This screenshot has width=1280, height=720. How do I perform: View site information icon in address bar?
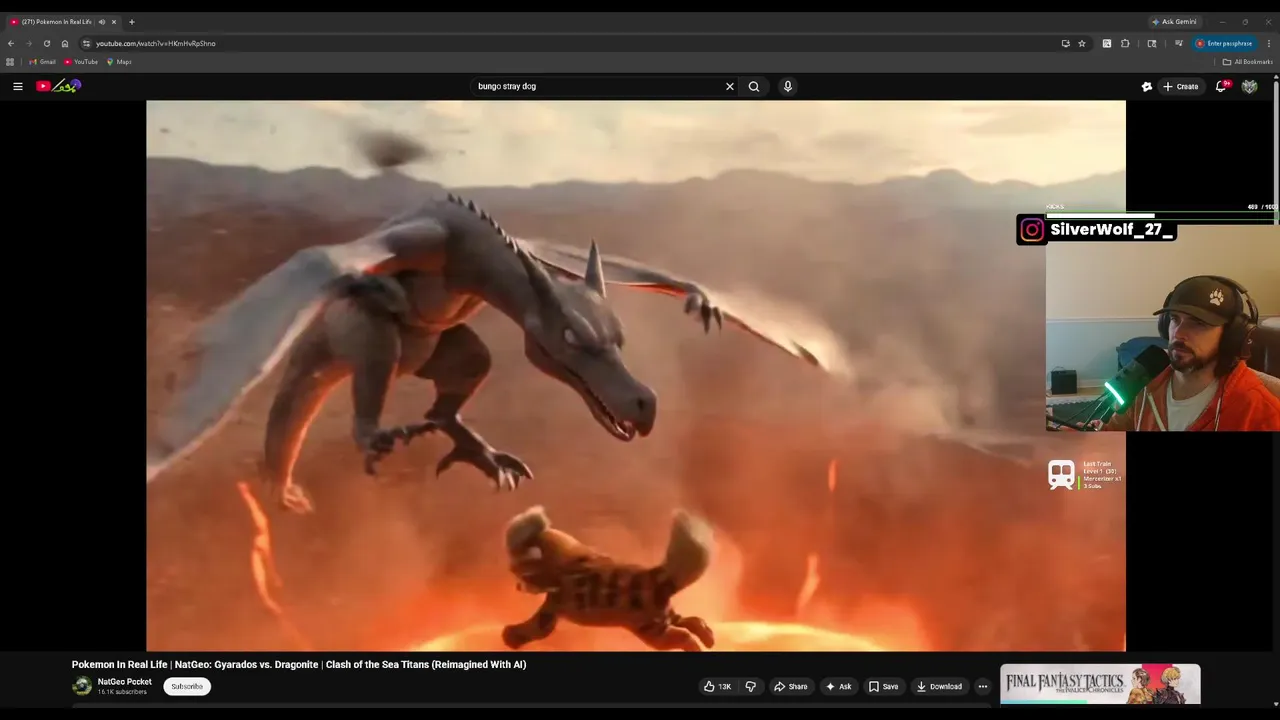point(86,43)
